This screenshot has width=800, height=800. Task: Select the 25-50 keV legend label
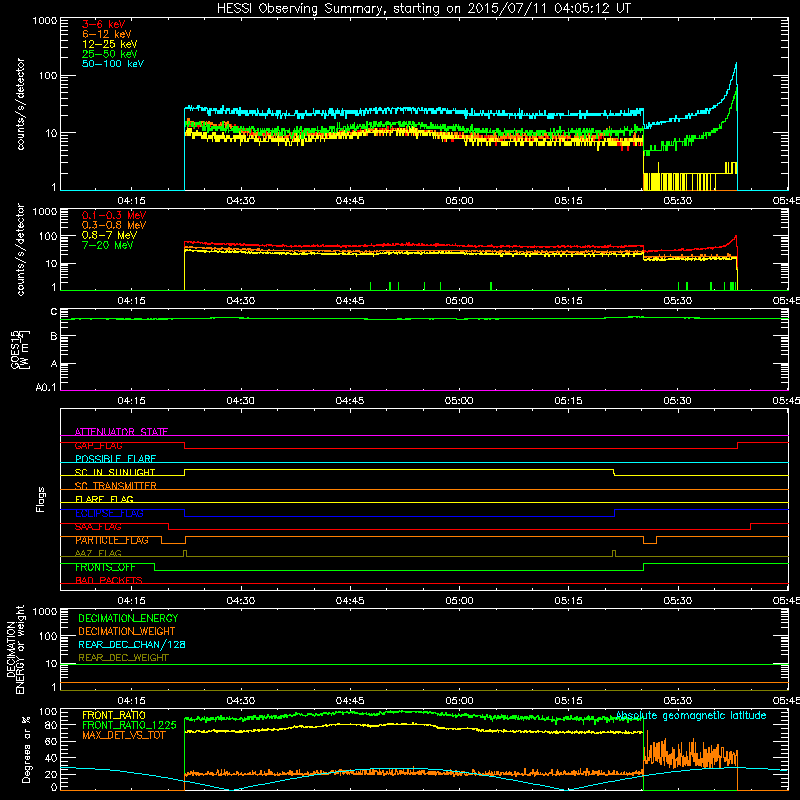point(110,54)
